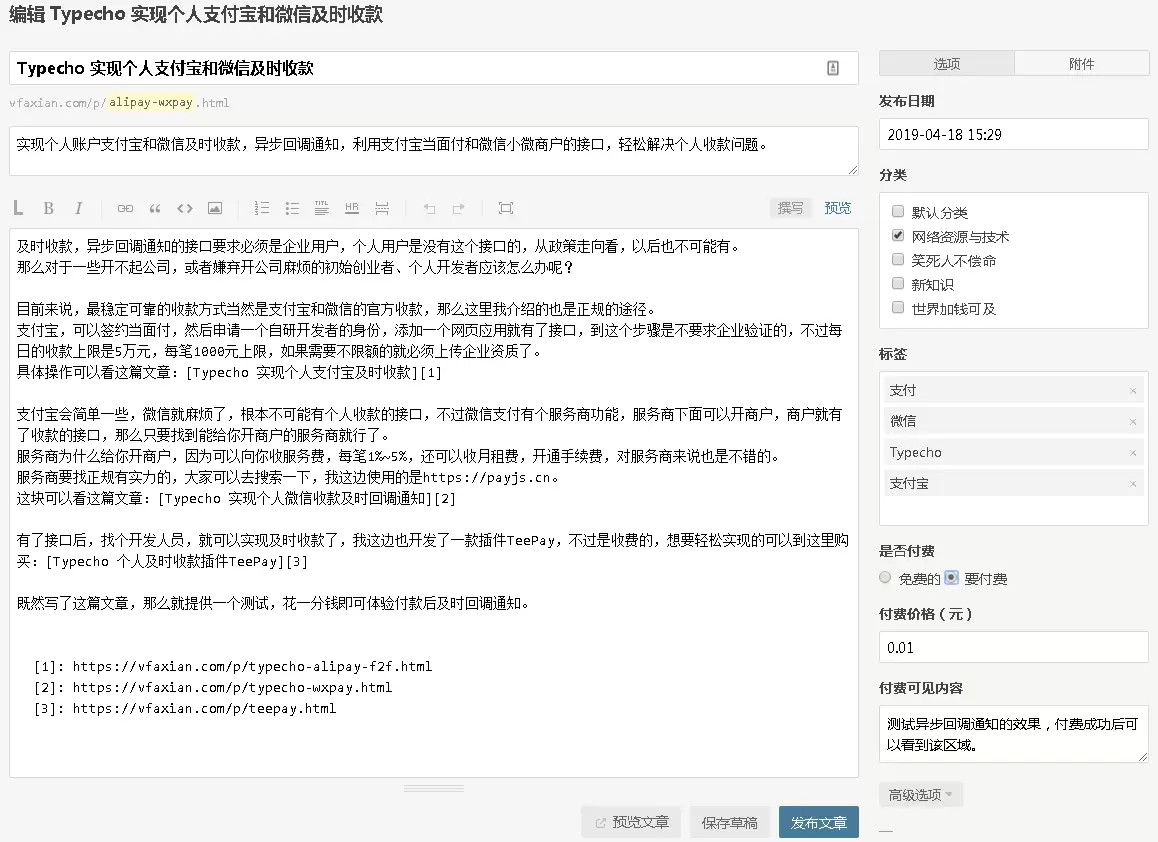Insert a blockquote
1158x842 pixels.
[155, 208]
